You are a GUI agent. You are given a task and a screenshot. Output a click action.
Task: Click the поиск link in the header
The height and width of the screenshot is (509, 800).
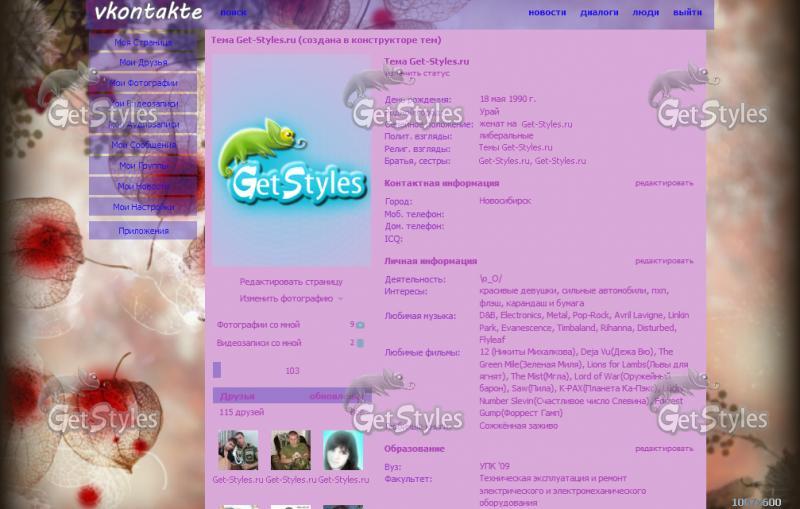[x=233, y=13]
